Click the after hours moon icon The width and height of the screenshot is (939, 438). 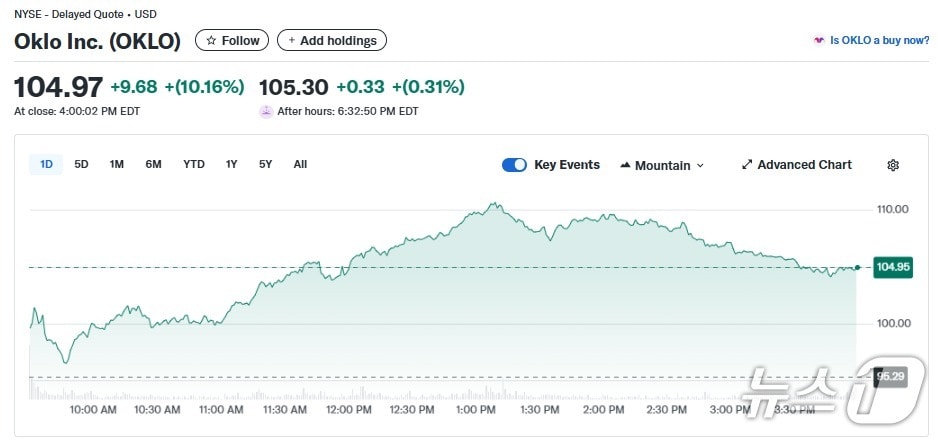(x=266, y=111)
